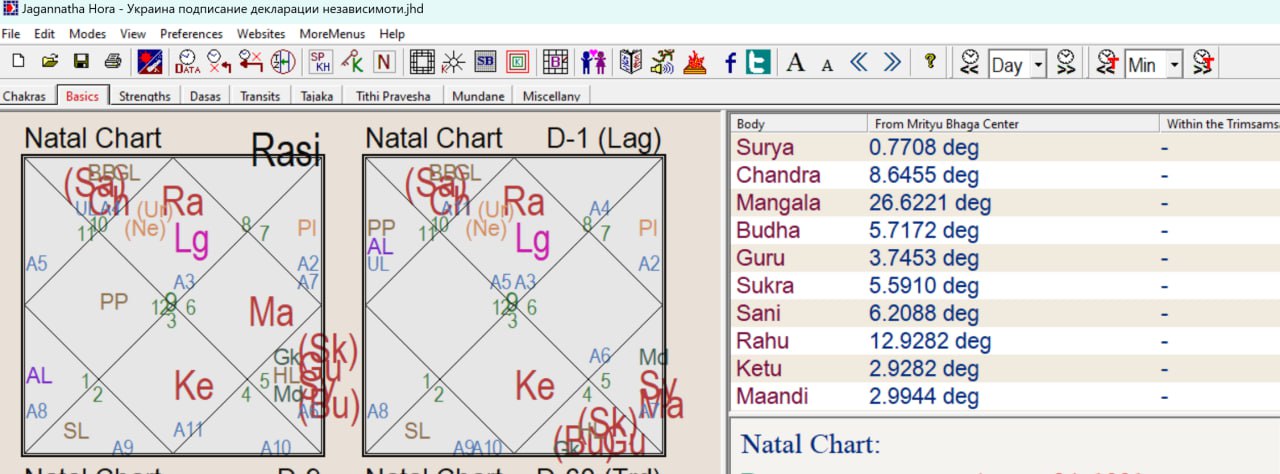
Task: Click the Open file folder icon
Action: (49, 62)
